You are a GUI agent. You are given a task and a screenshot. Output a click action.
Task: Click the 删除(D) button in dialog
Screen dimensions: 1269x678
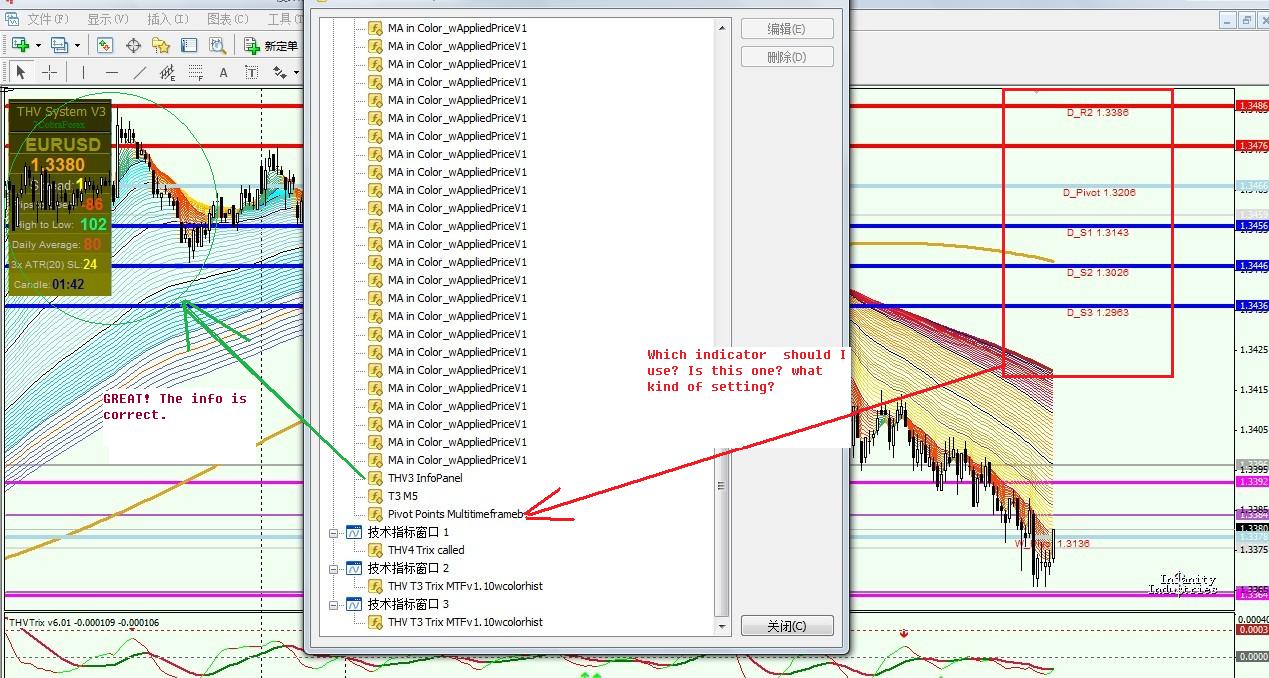[787, 57]
